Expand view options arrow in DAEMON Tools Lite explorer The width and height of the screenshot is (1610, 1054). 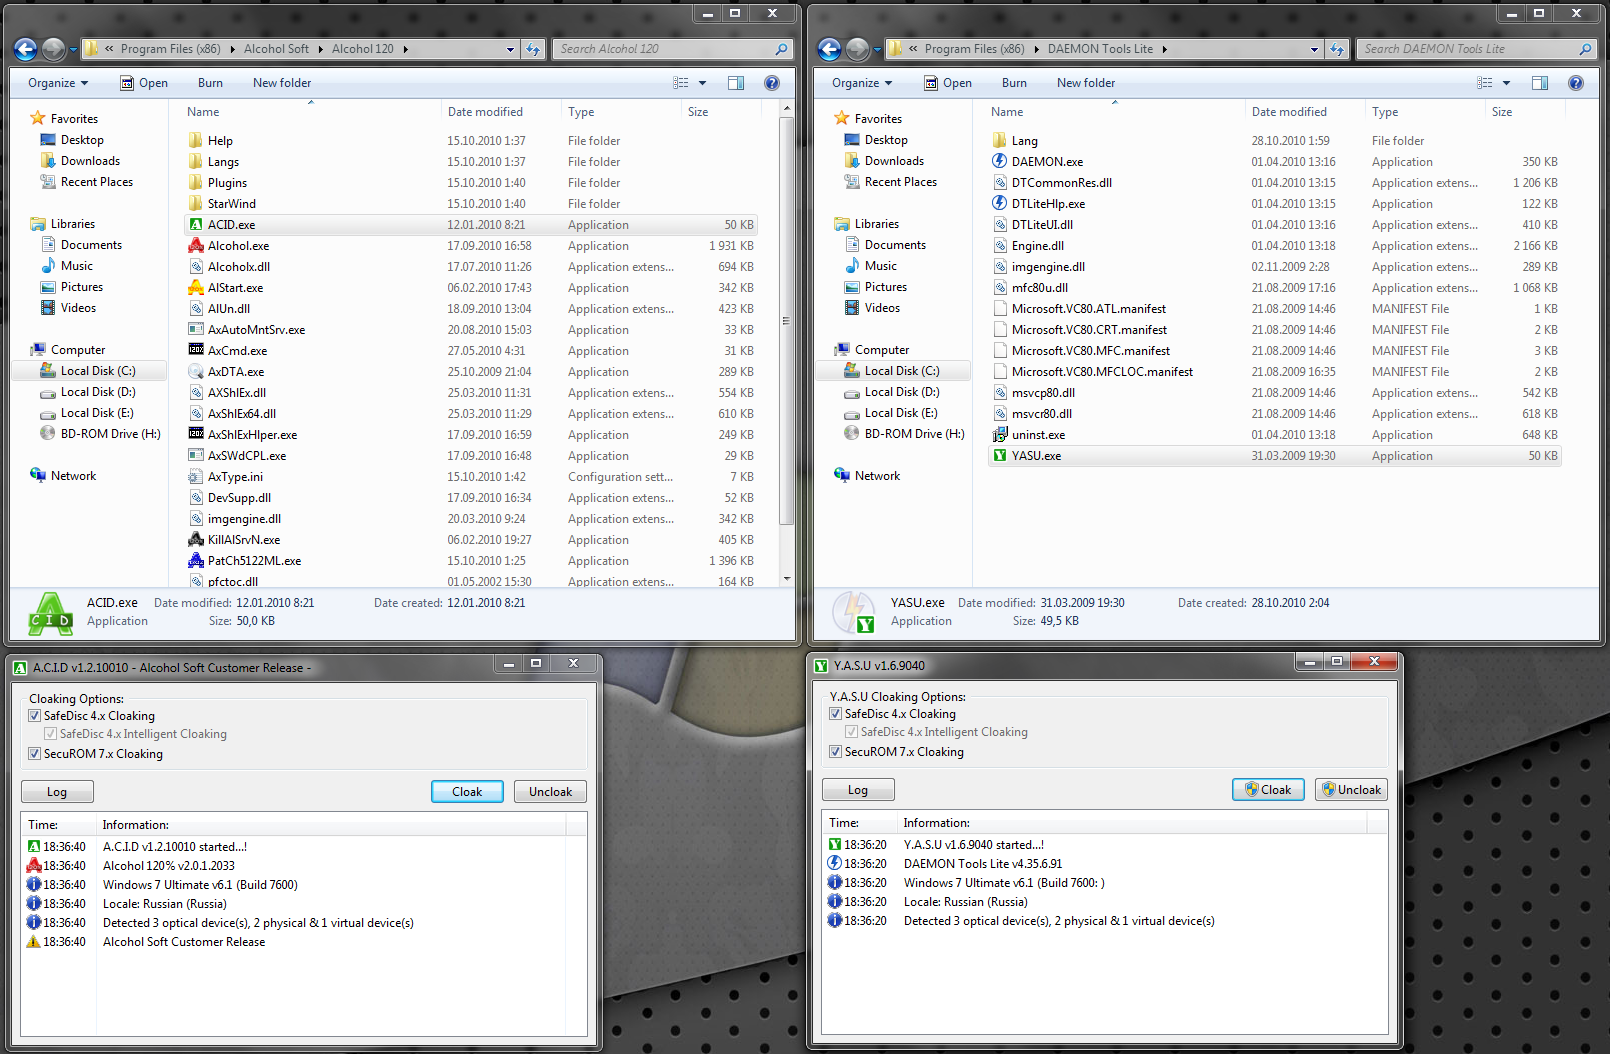tap(1506, 83)
